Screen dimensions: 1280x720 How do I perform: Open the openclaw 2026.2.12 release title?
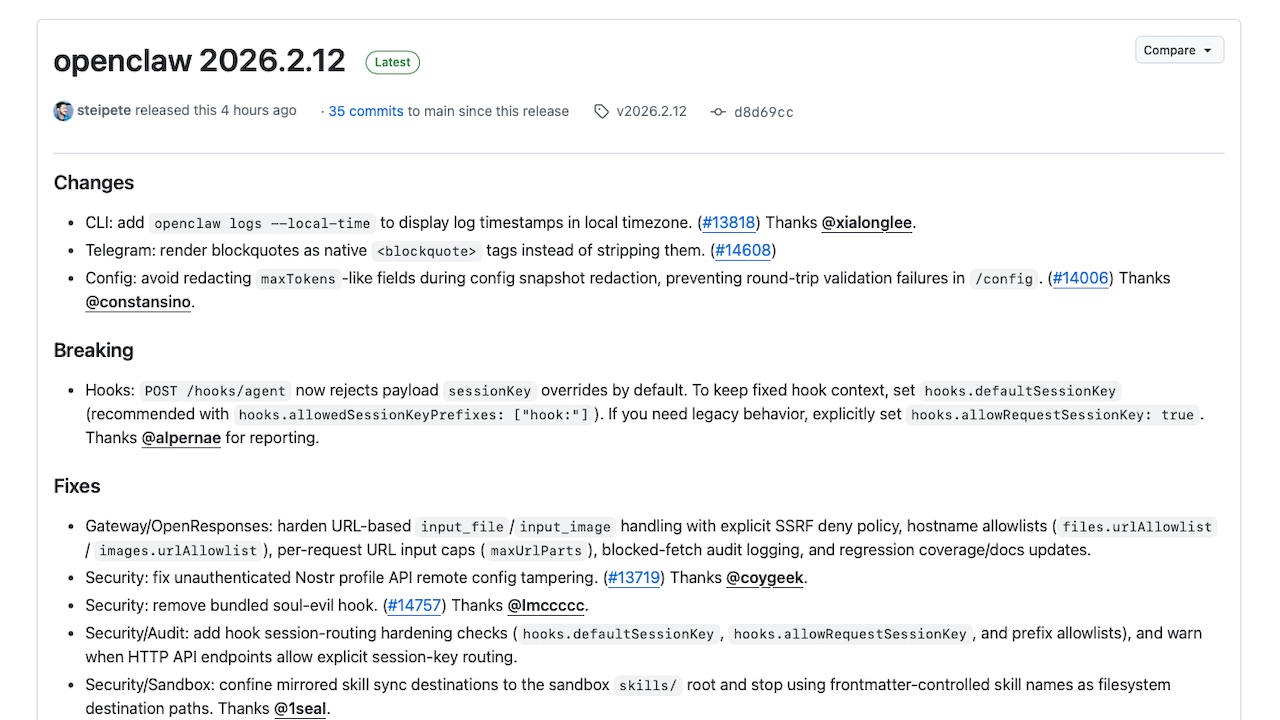point(199,61)
